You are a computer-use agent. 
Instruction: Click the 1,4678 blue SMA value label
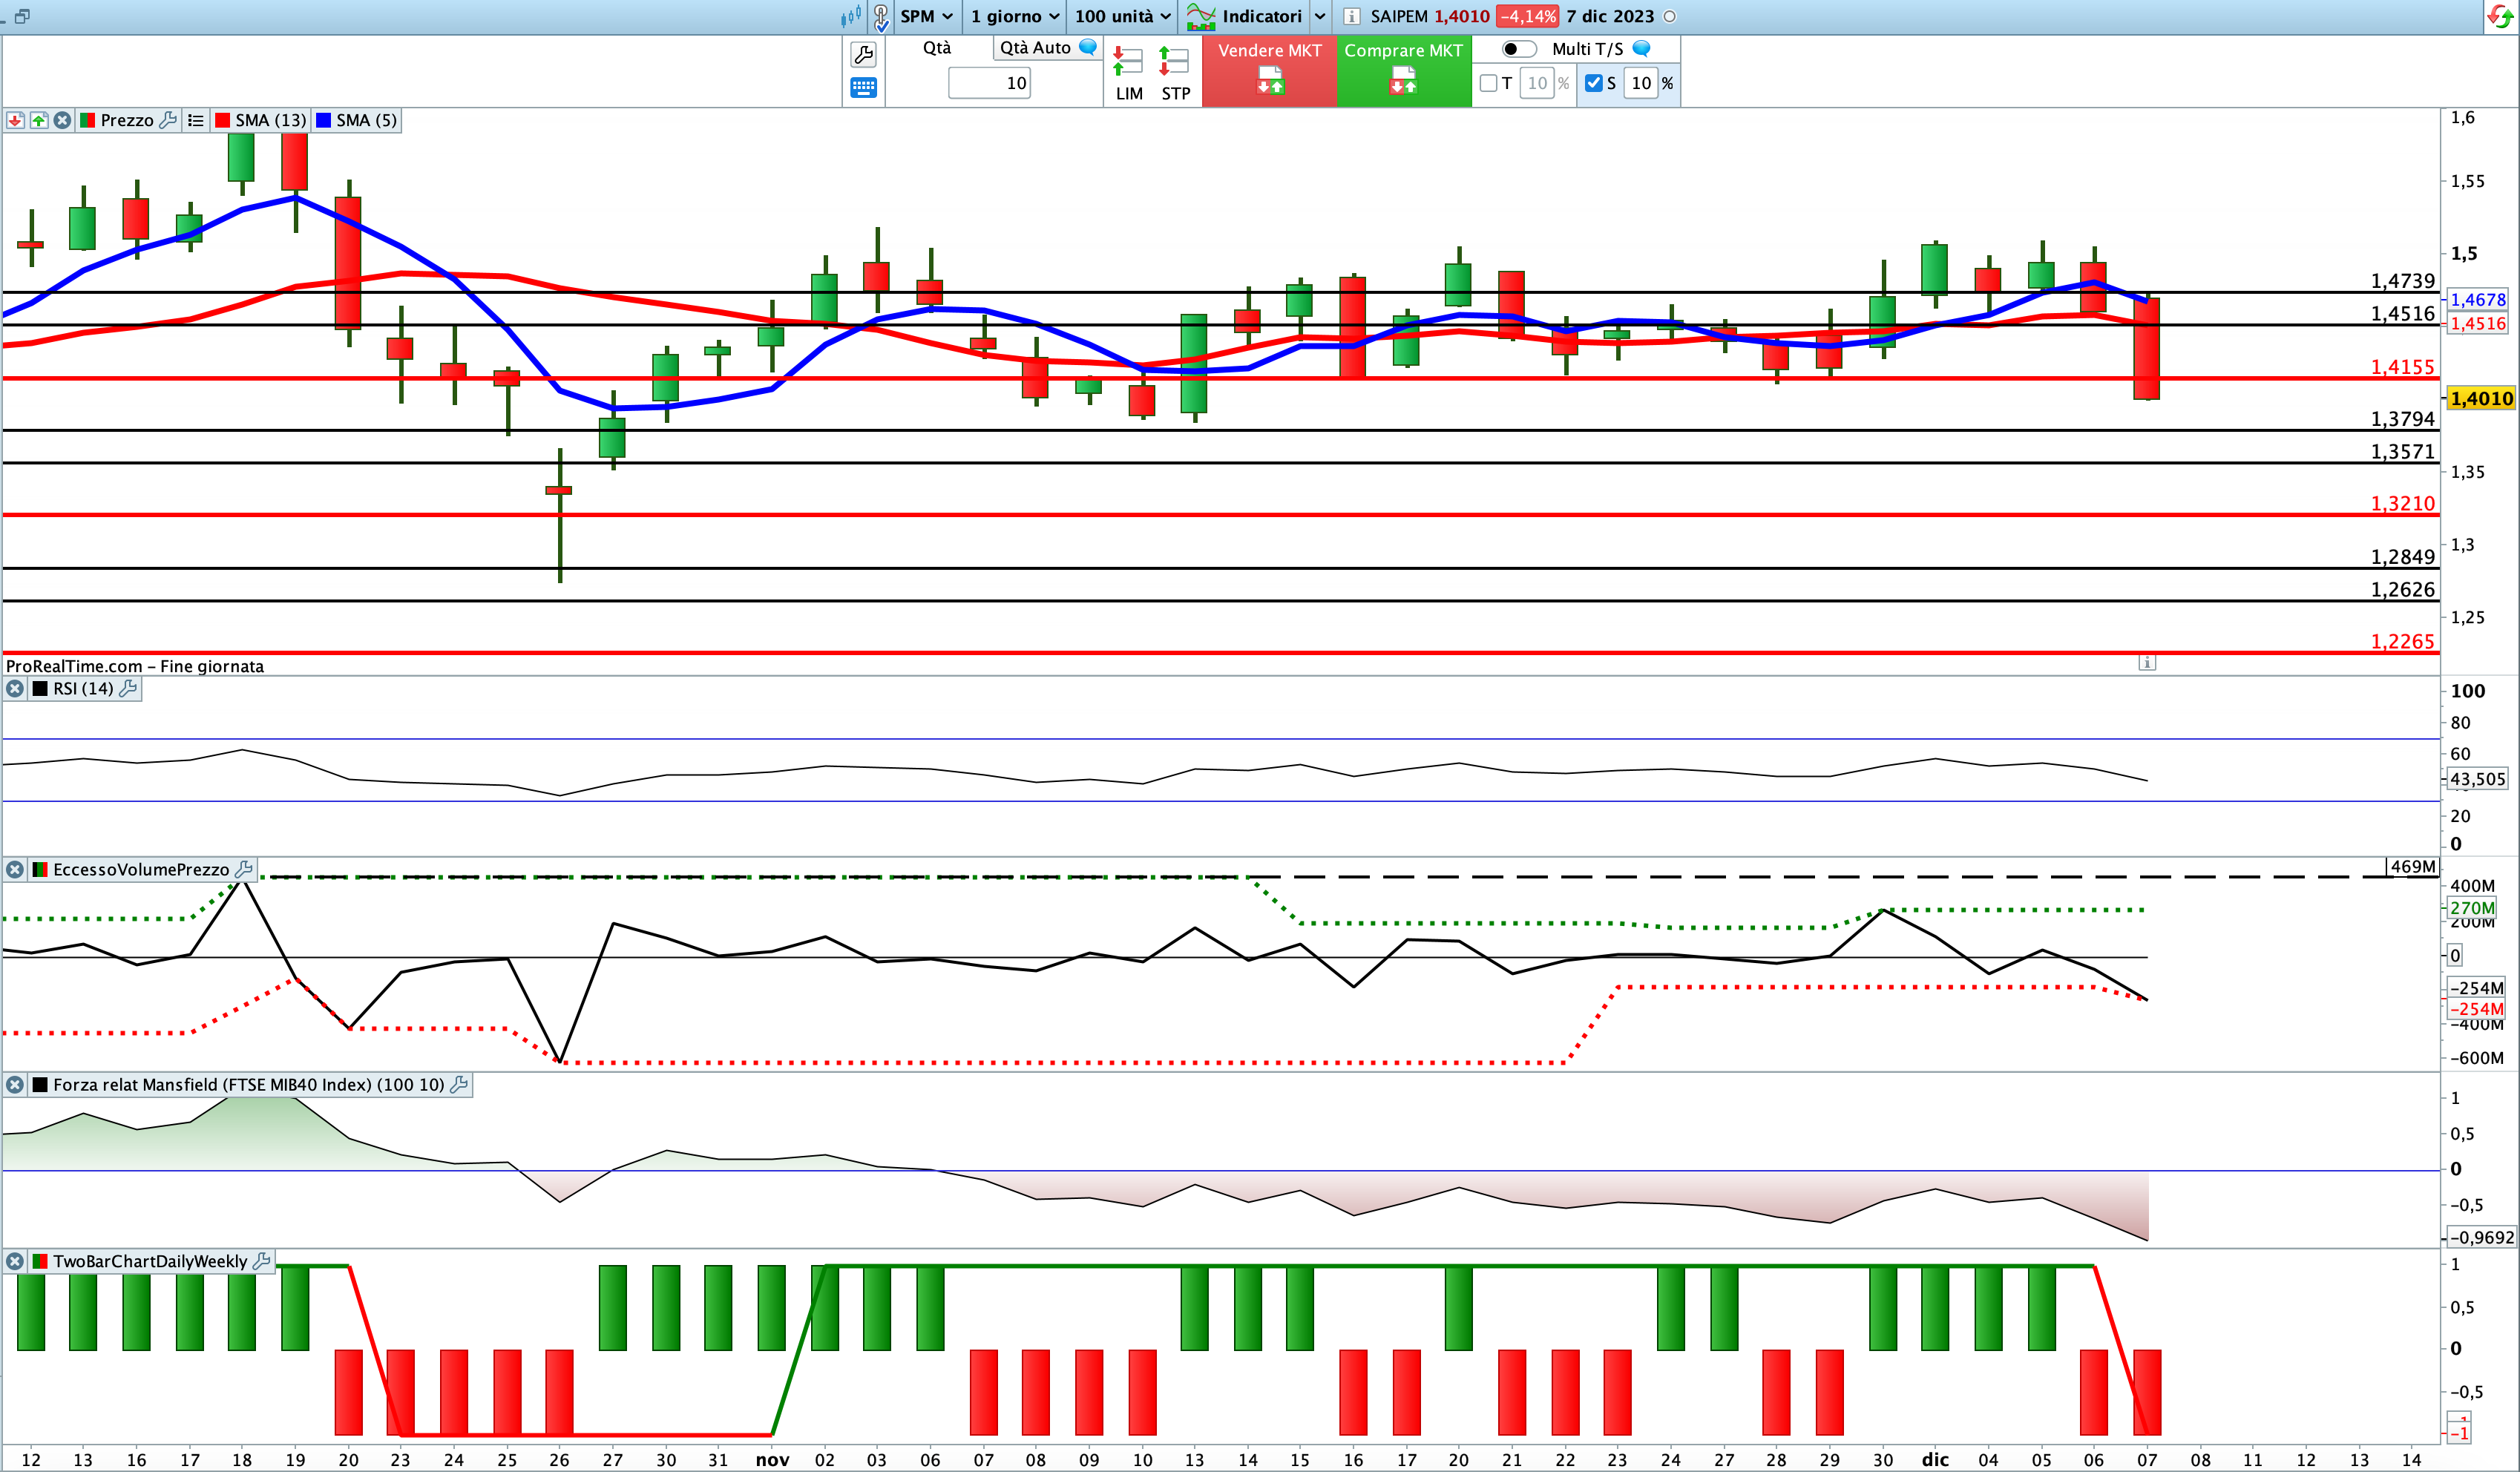[2478, 299]
